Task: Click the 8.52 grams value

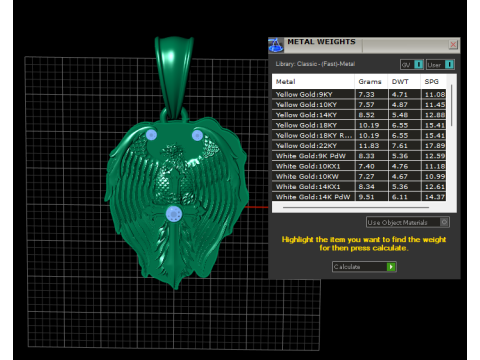Action: 366,115
